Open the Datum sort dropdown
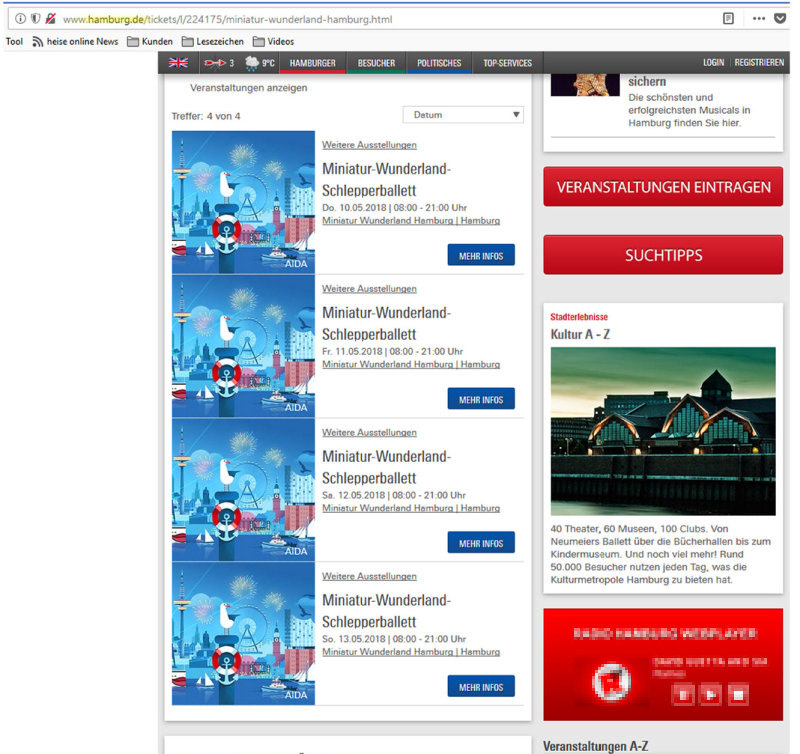The width and height of the screenshot is (800, 754). point(462,115)
